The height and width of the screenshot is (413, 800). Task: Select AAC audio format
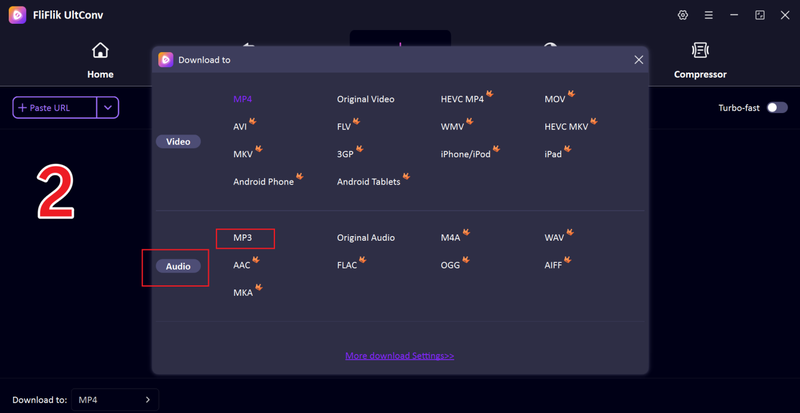tap(242, 265)
